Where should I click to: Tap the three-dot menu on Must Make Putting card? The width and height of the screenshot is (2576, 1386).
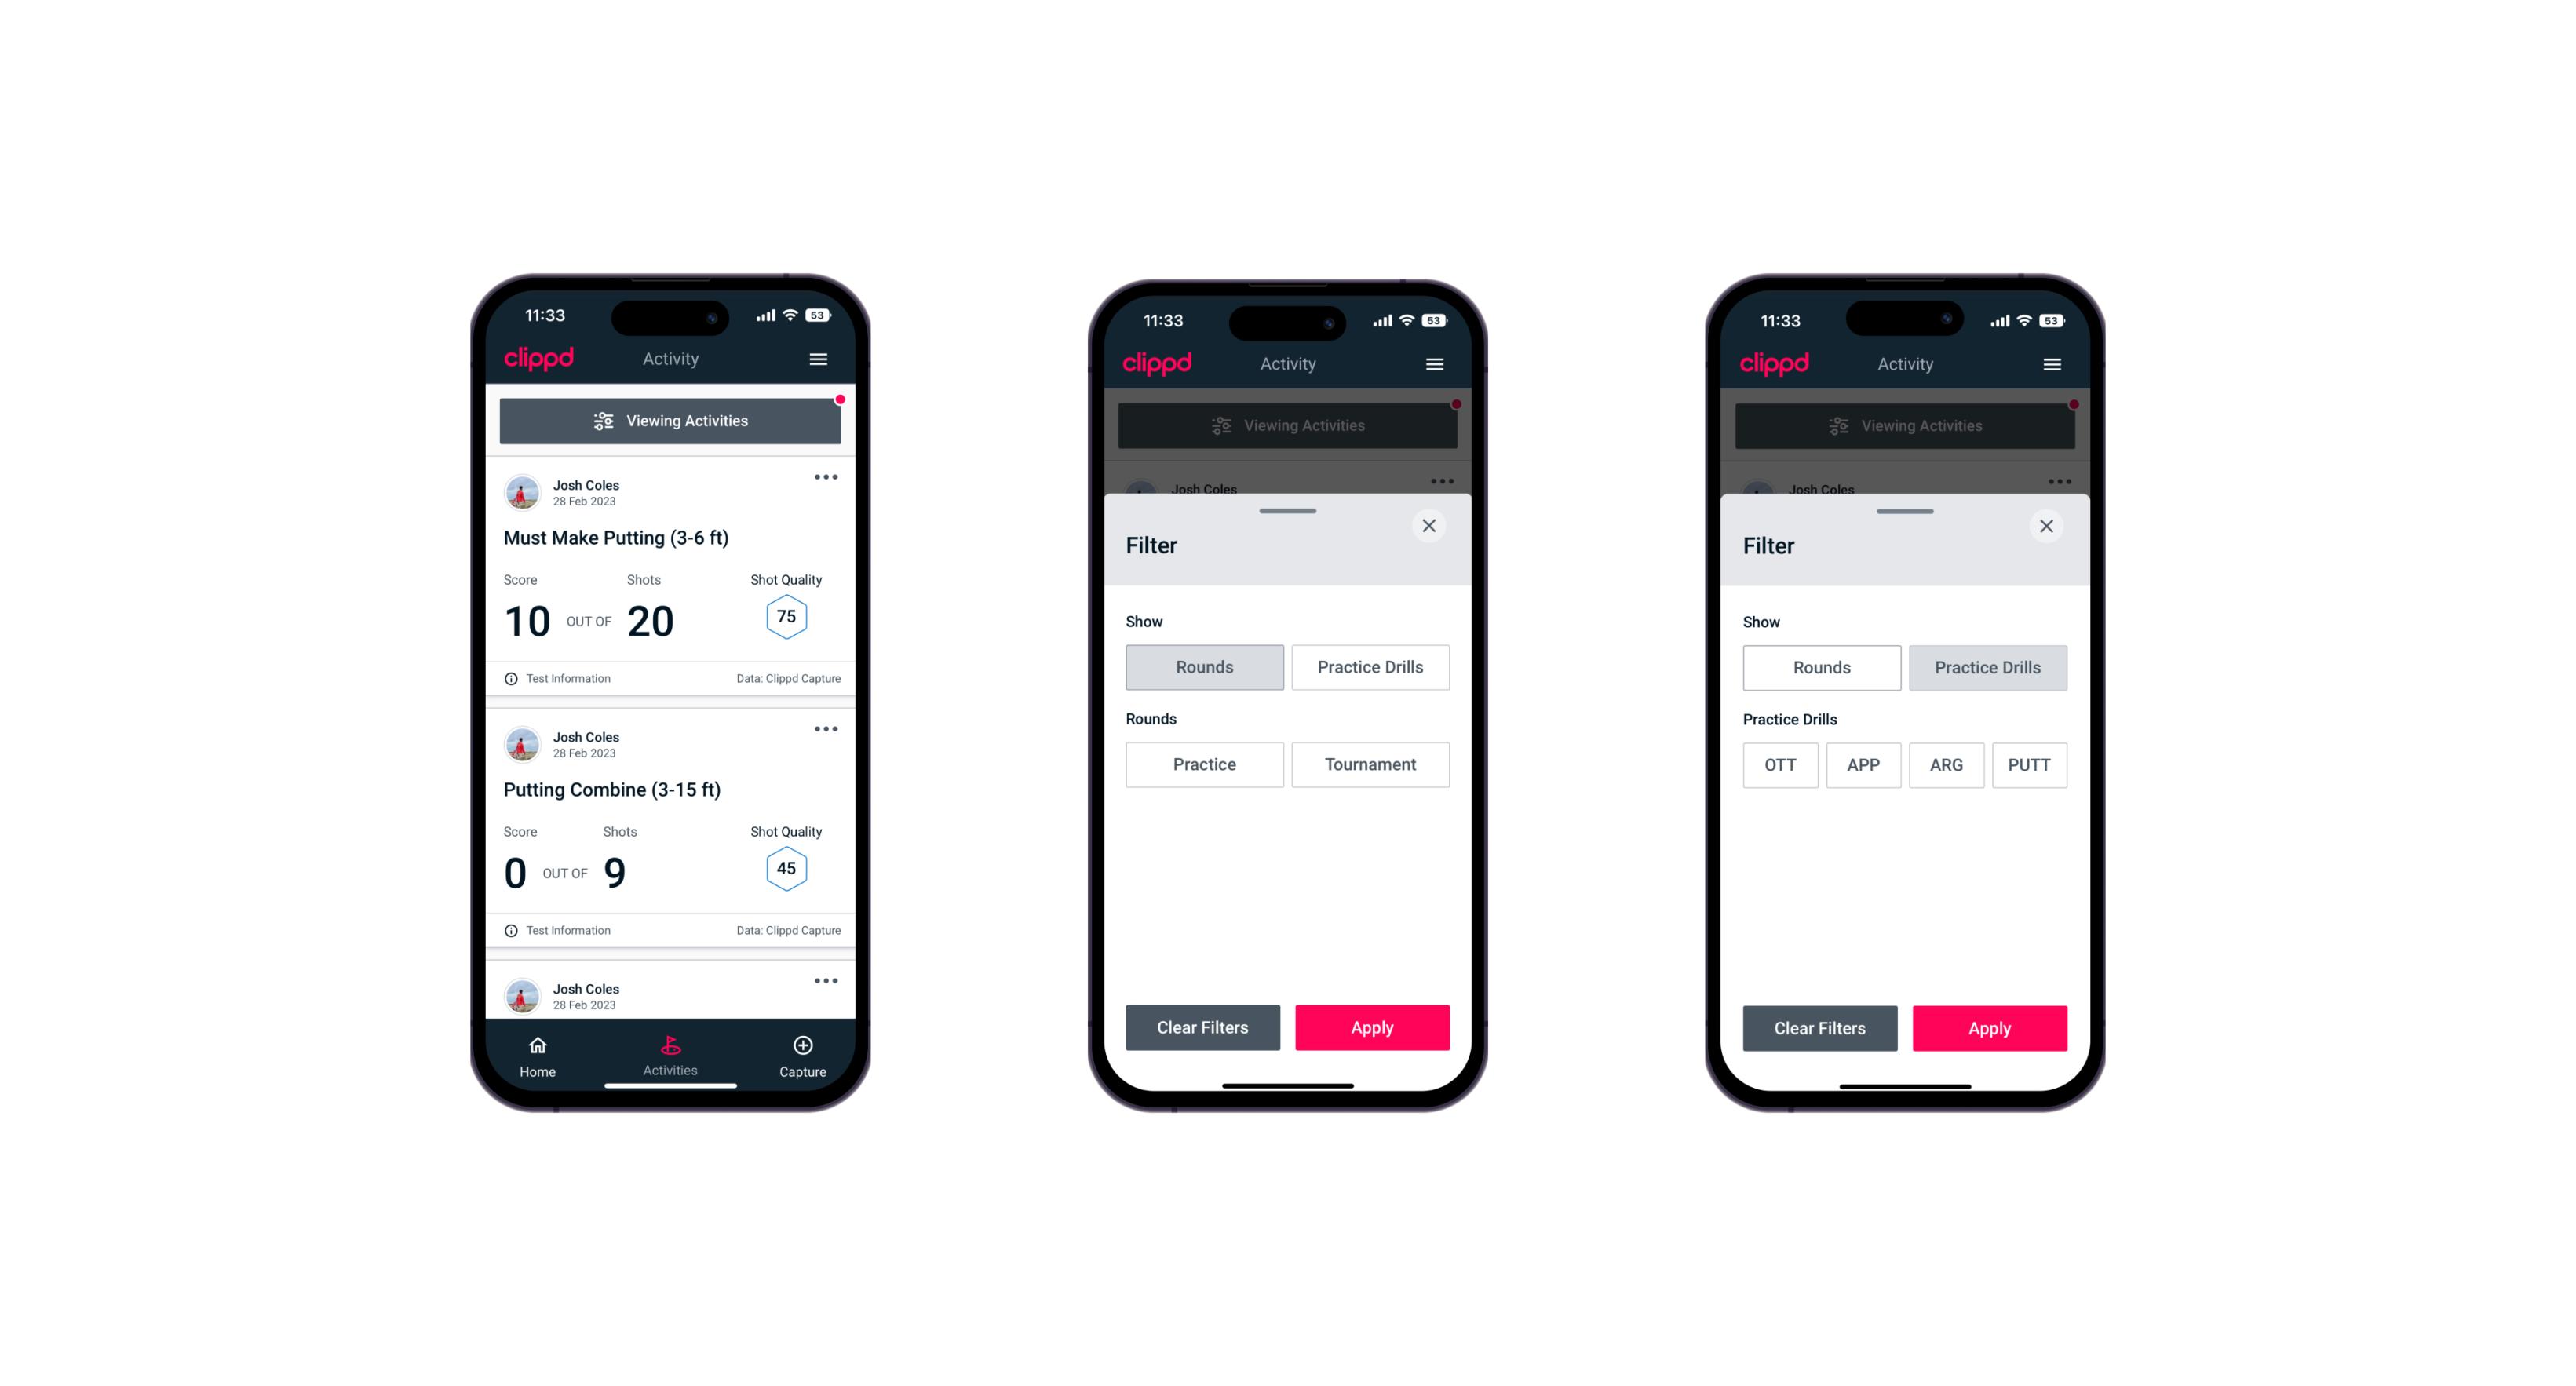[x=825, y=478]
